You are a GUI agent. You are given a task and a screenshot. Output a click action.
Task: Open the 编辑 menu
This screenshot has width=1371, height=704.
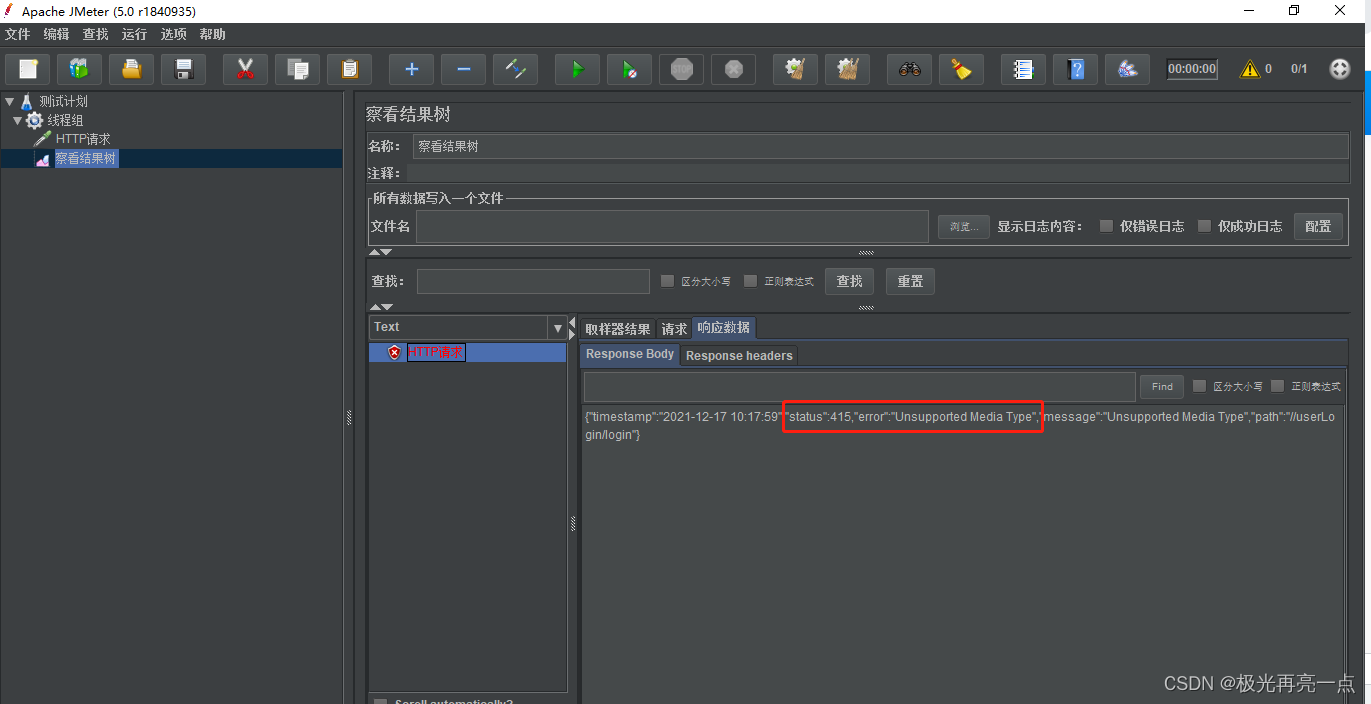coord(57,34)
